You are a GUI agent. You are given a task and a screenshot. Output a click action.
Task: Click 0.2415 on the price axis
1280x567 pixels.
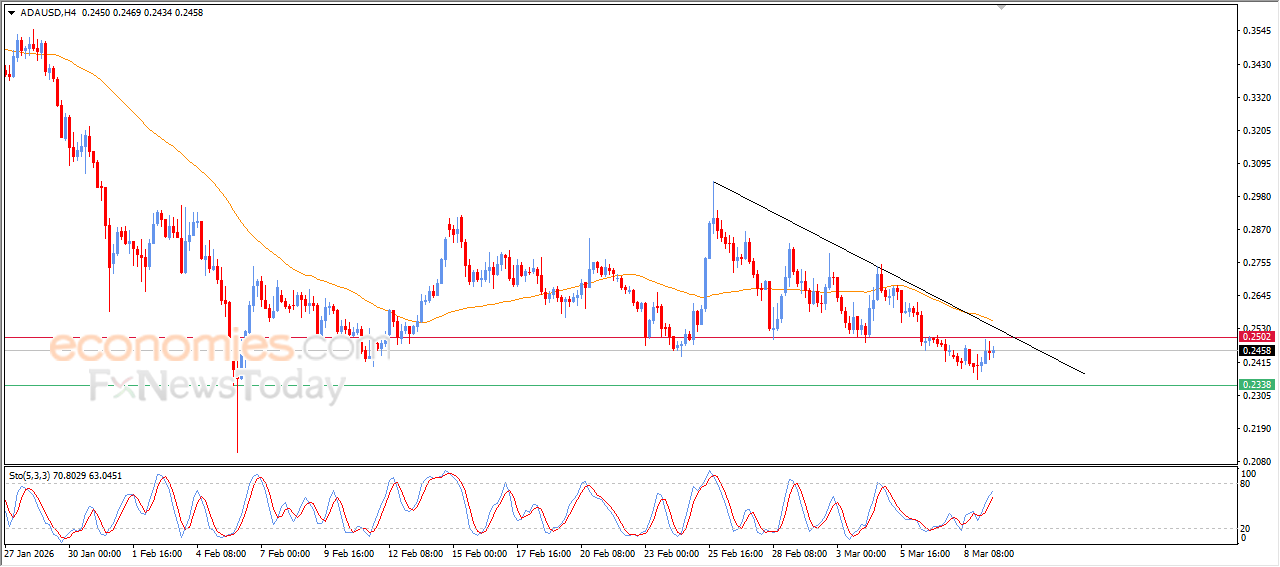pos(1257,362)
